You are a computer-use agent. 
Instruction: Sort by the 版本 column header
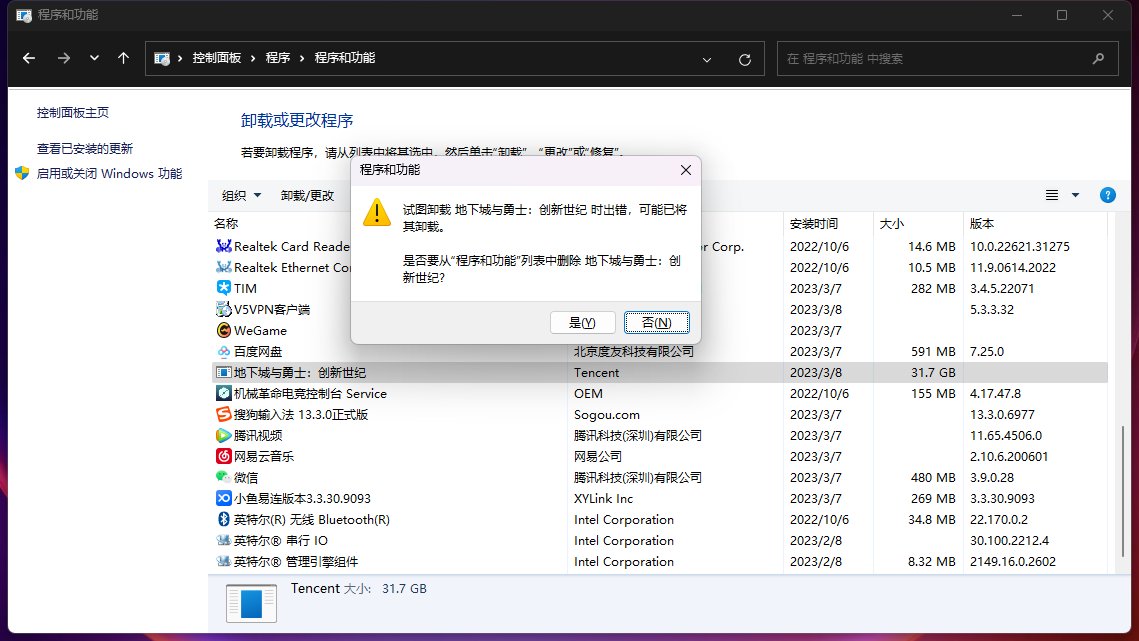point(981,224)
